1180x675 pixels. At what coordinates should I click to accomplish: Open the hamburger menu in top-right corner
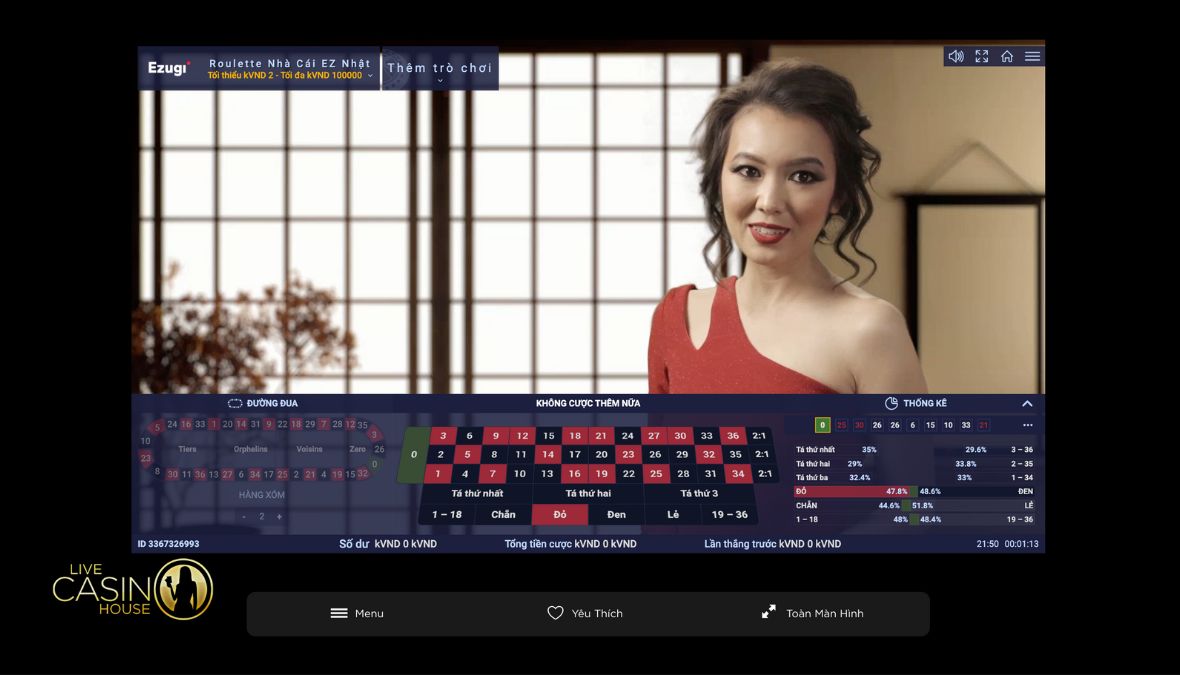tap(1032, 57)
